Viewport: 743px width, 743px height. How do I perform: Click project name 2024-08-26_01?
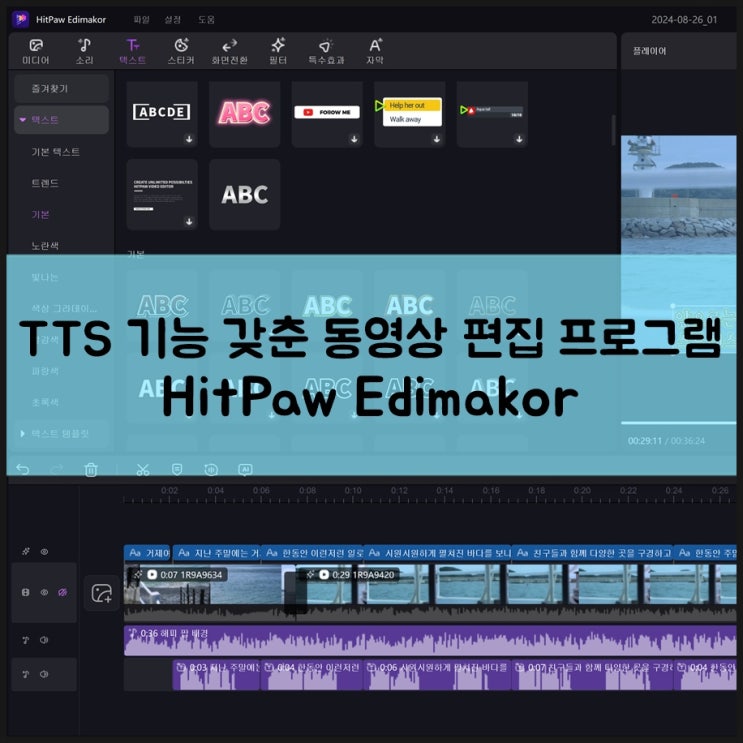[684, 20]
